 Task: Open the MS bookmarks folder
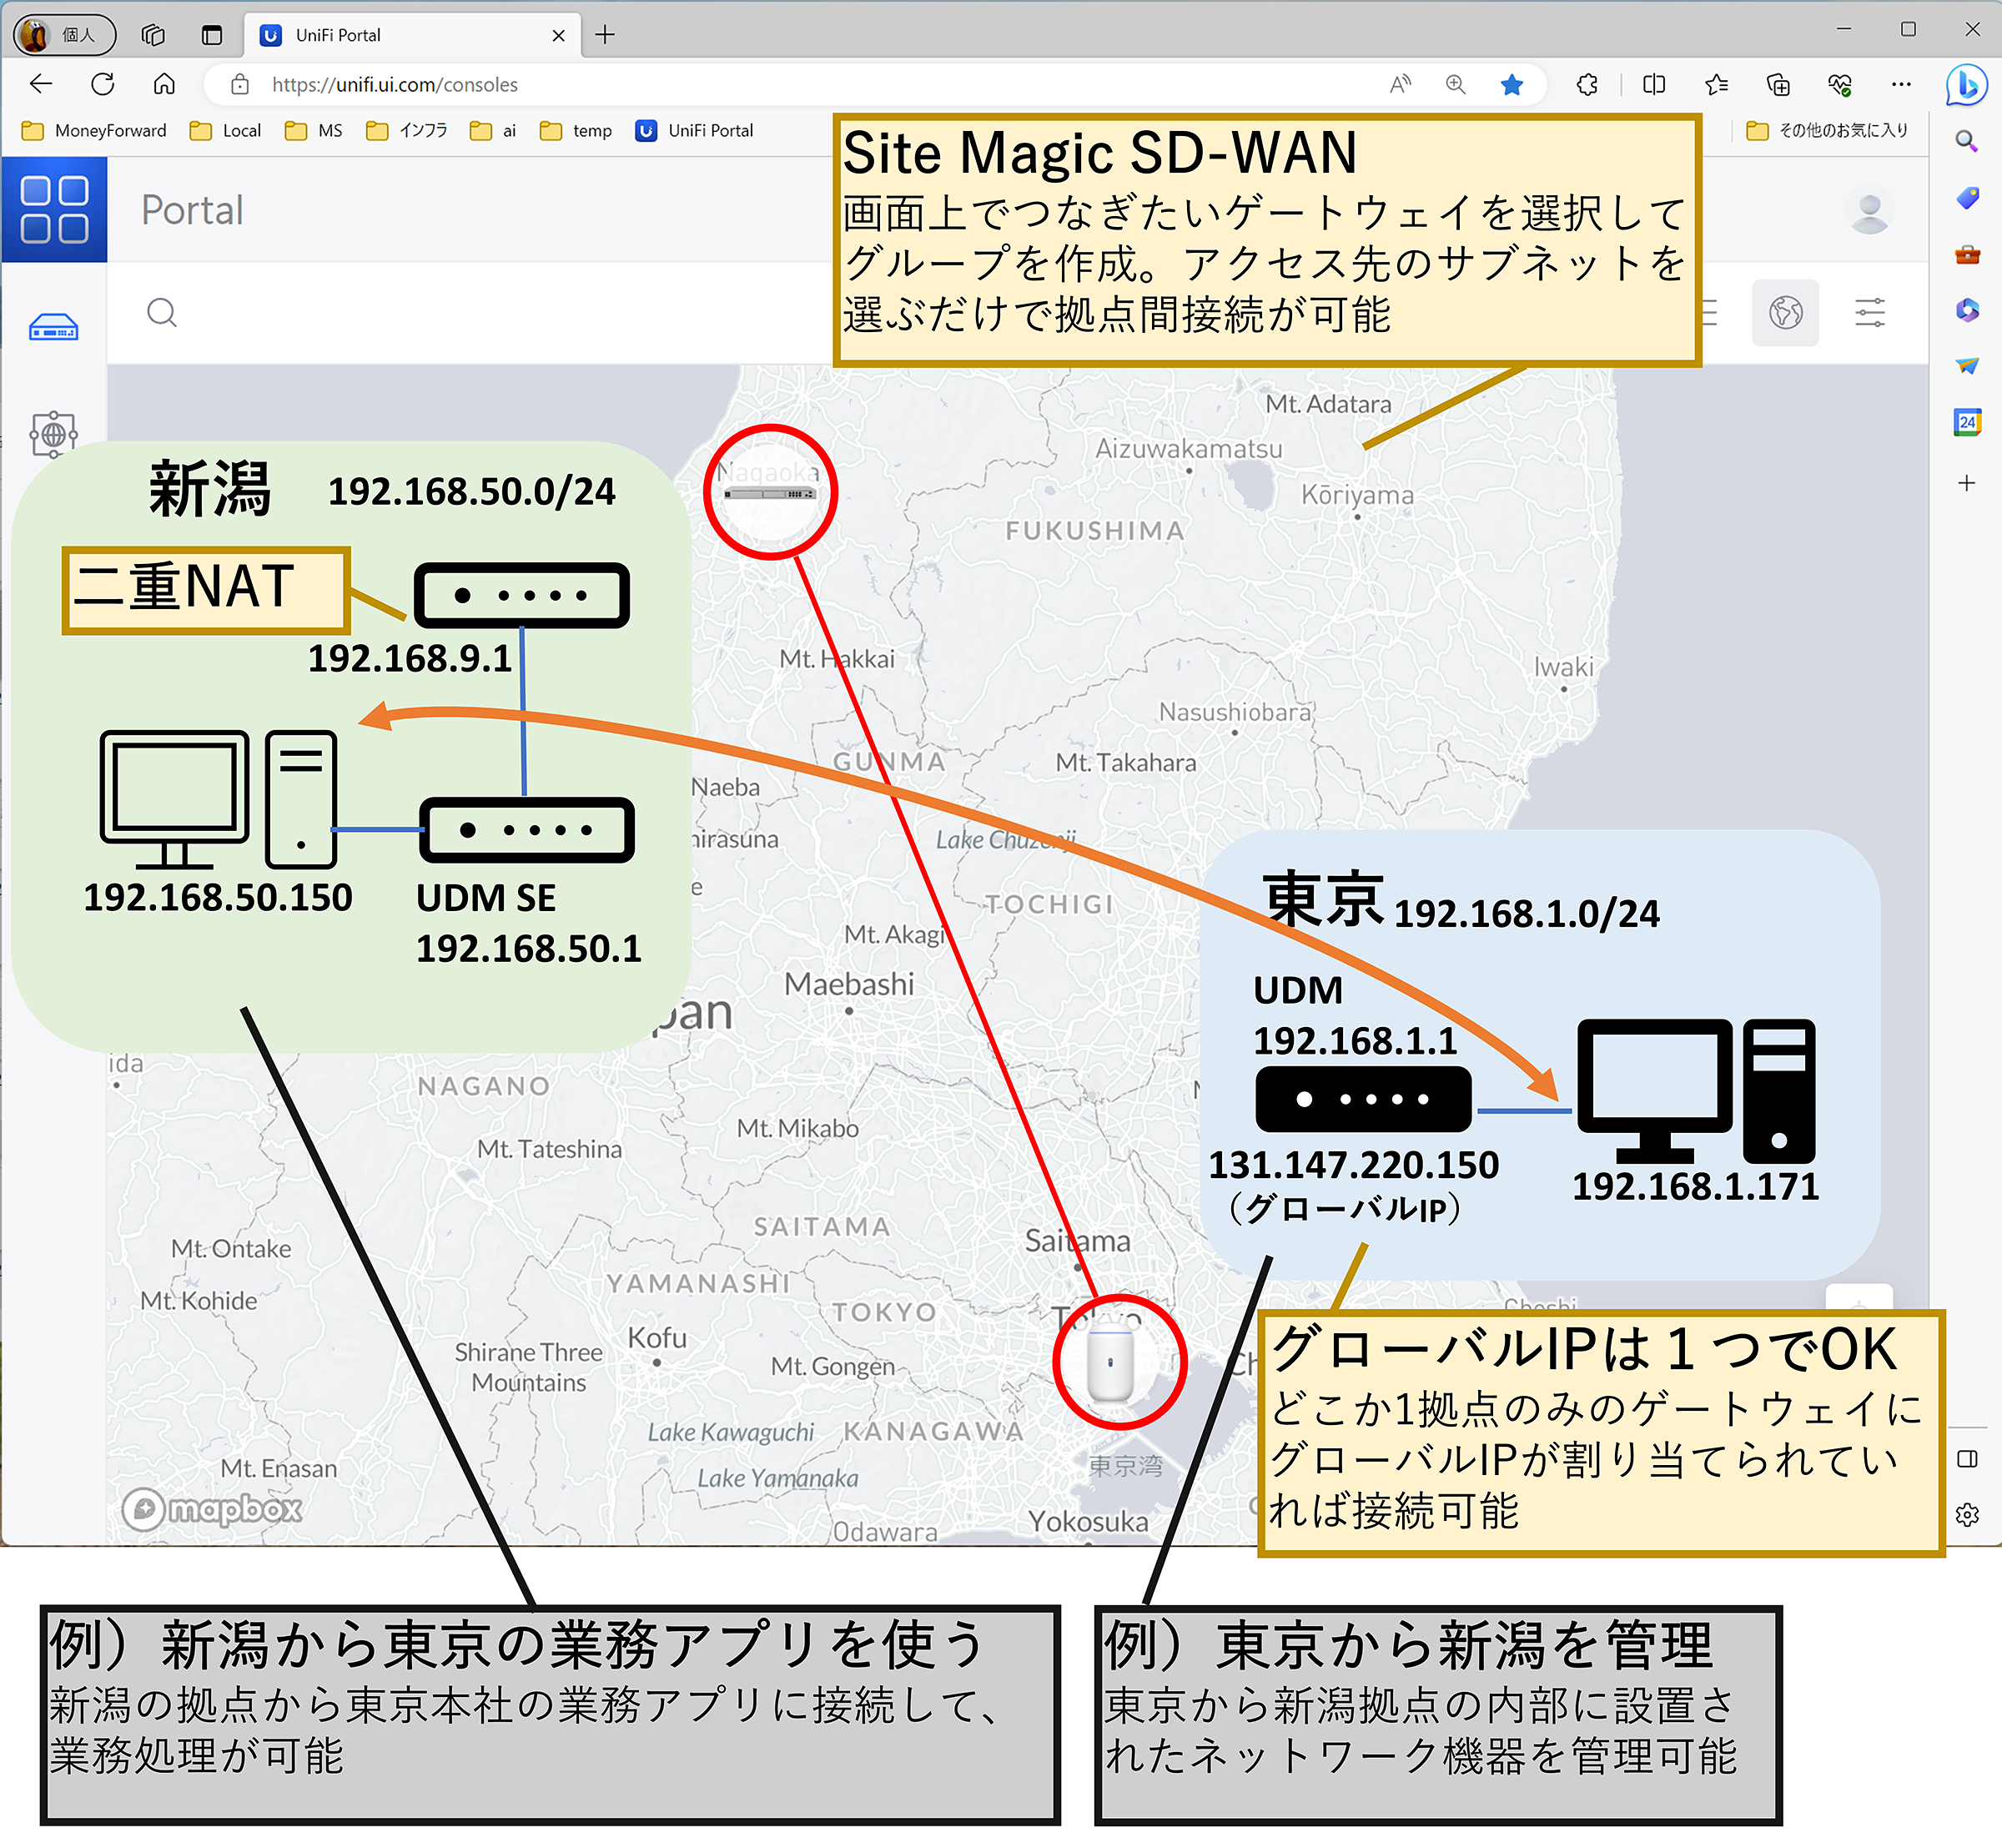313,131
